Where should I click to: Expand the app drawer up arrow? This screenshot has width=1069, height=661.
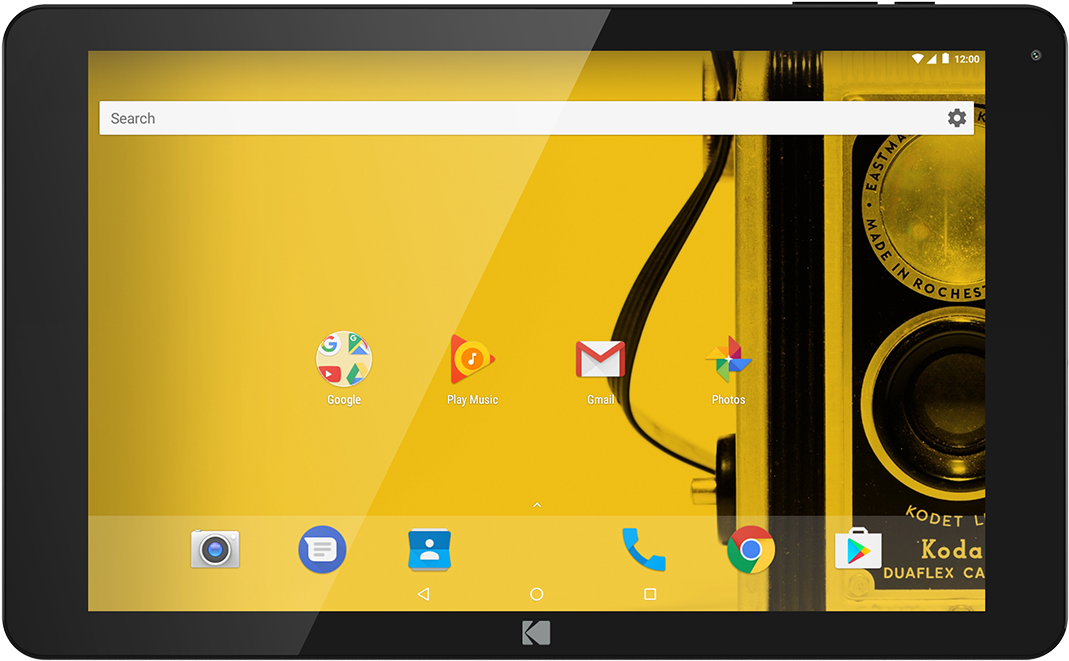click(x=537, y=505)
